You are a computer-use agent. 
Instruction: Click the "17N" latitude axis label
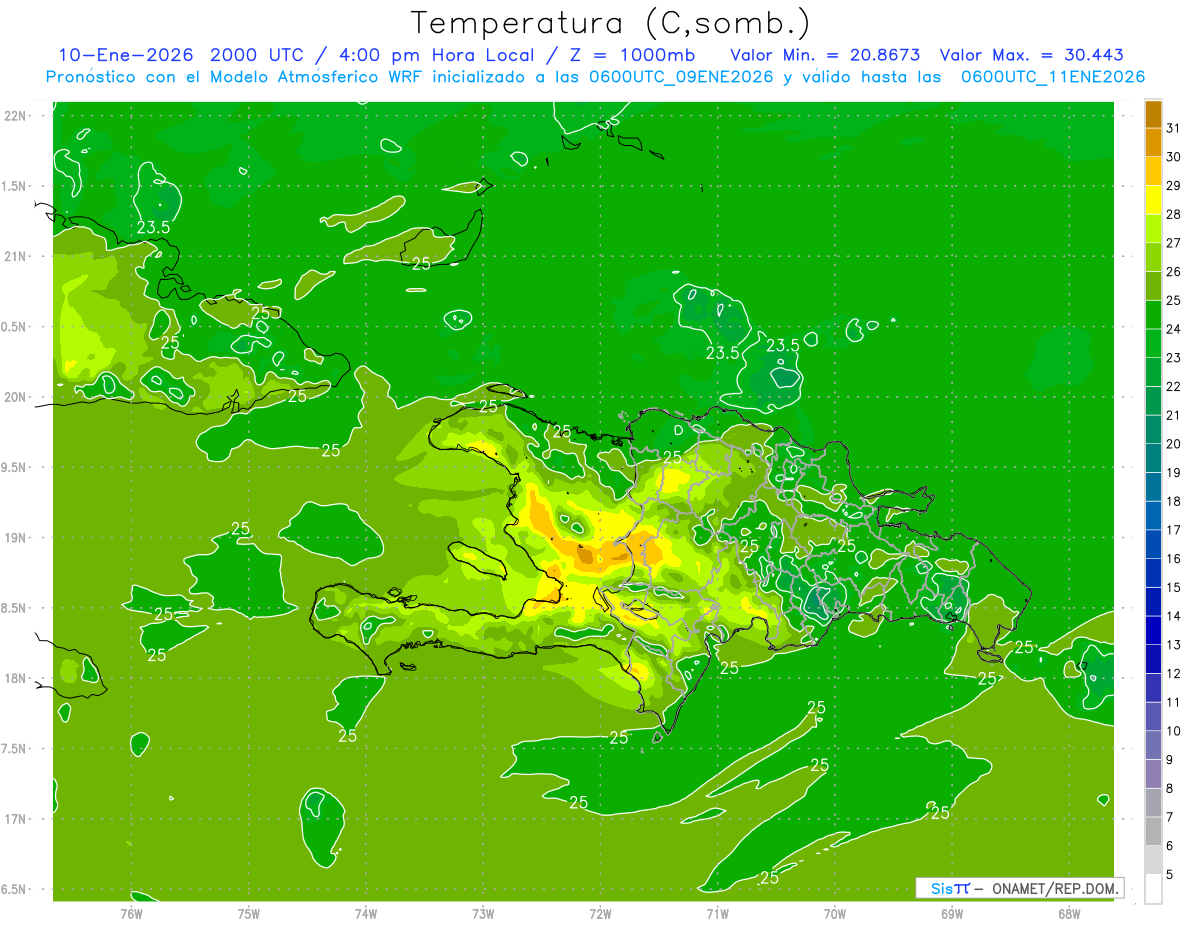(x=16, y=819)
